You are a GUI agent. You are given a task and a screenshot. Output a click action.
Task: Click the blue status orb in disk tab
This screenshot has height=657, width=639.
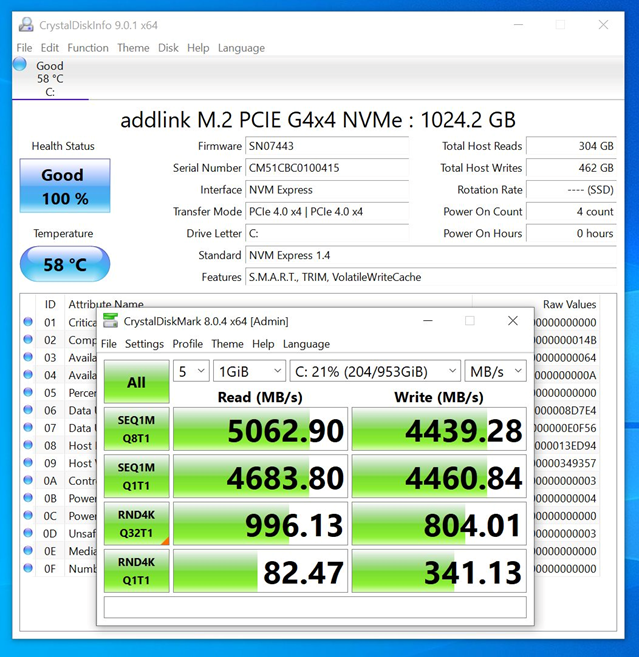[x=20, y=65]
